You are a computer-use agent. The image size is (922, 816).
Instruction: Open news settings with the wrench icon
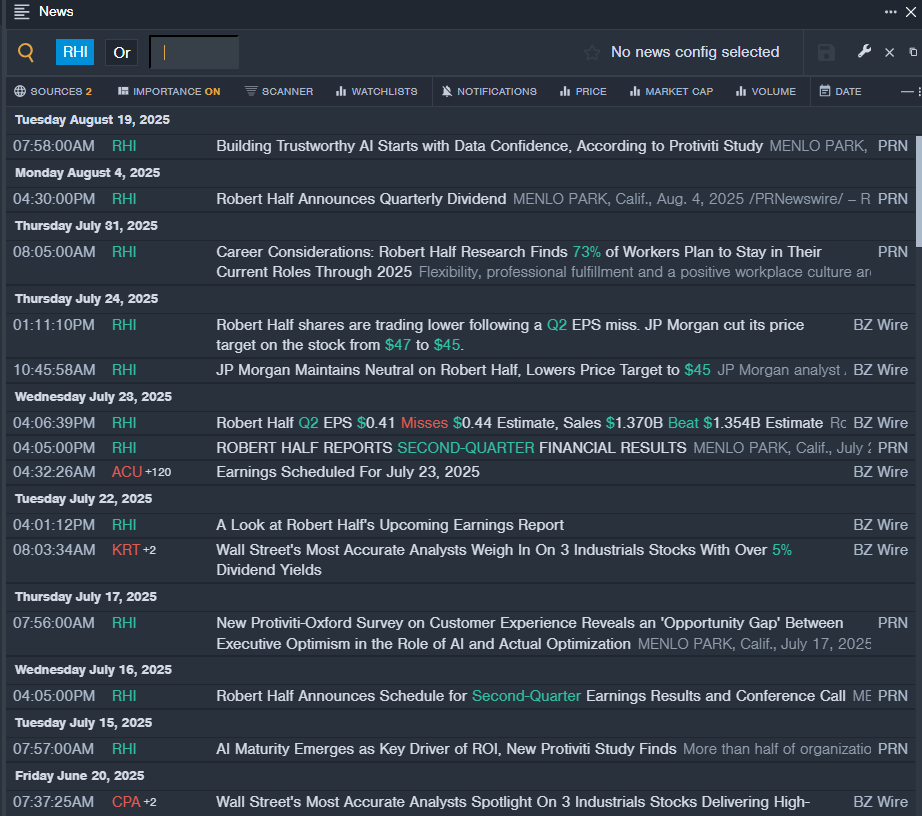[864, 52]
